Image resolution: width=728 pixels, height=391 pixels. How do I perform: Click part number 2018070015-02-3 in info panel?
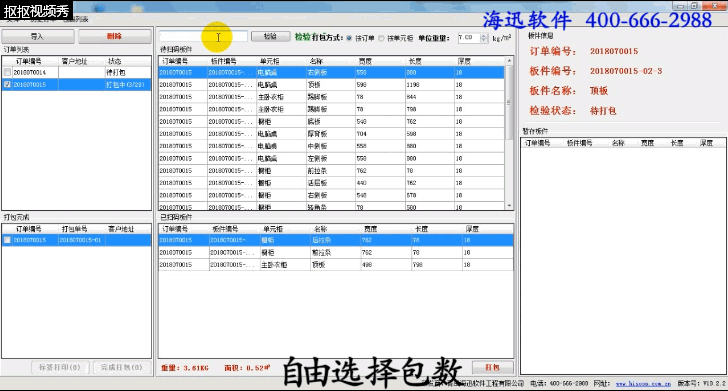tap(626, 71)
